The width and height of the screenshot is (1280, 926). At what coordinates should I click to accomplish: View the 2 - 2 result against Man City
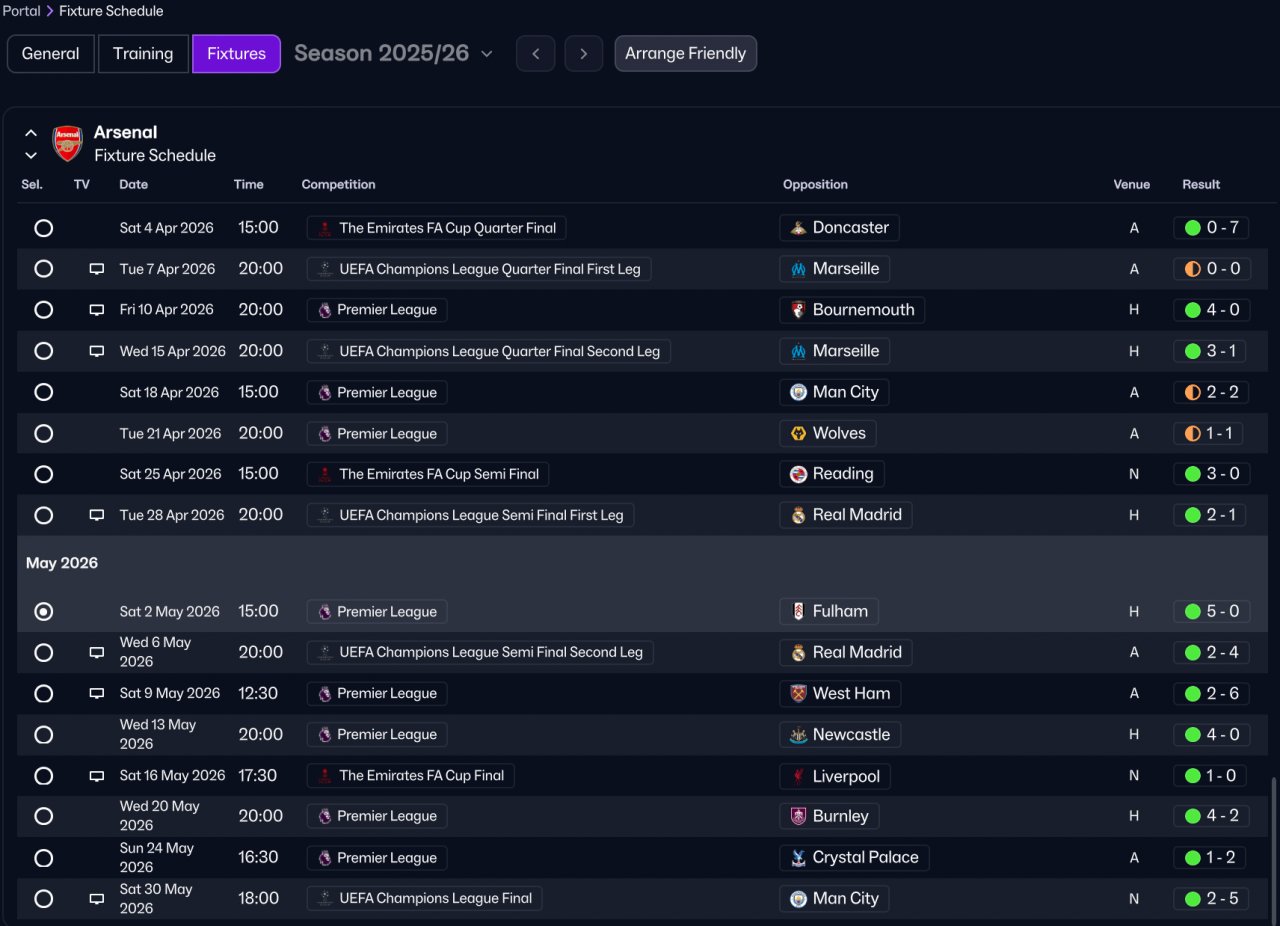pyautogui.click(x=1211, y=392)
